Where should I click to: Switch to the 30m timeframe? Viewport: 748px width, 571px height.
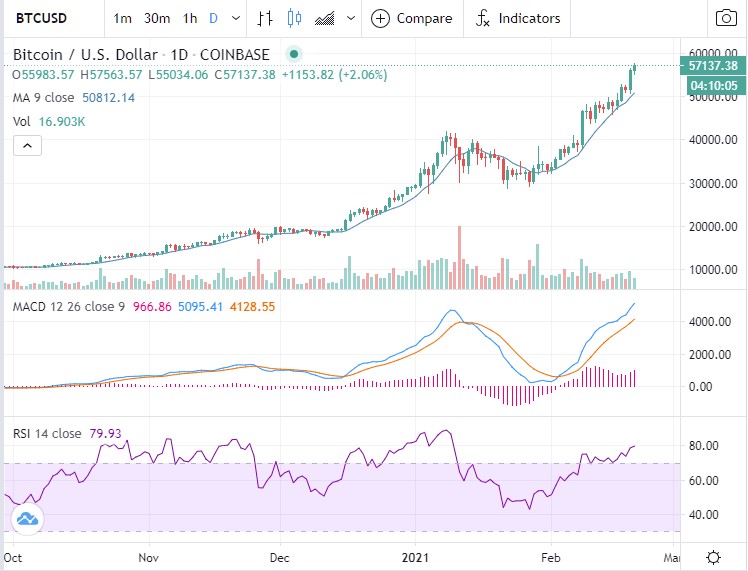click(156, 18)
